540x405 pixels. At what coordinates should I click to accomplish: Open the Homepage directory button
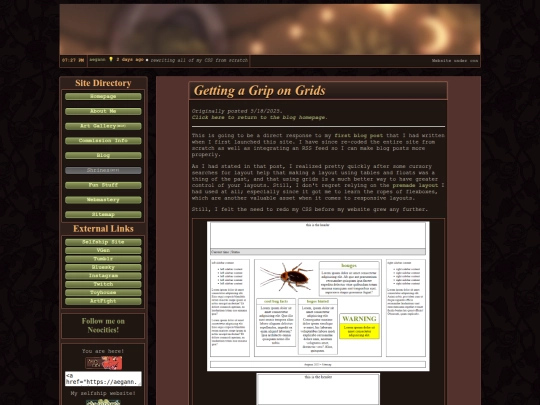click(103, 96)
